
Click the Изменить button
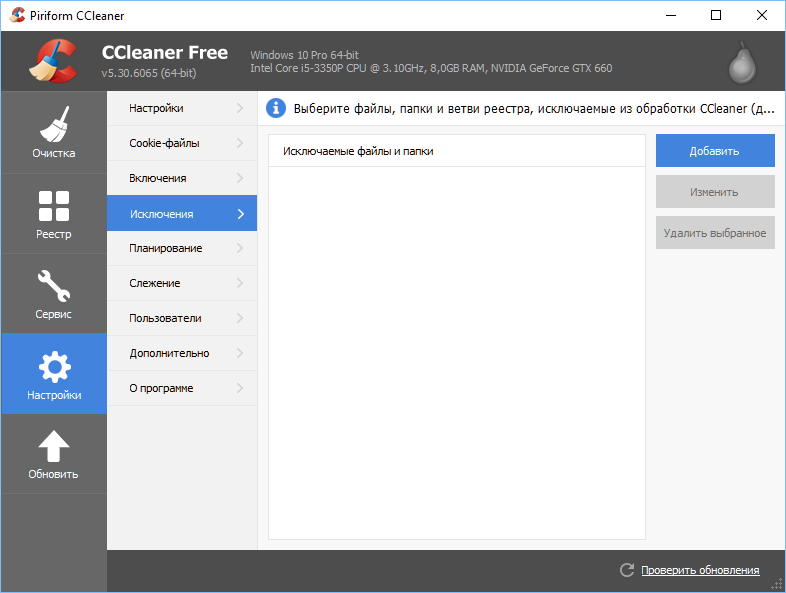click(x=715, y=191)
